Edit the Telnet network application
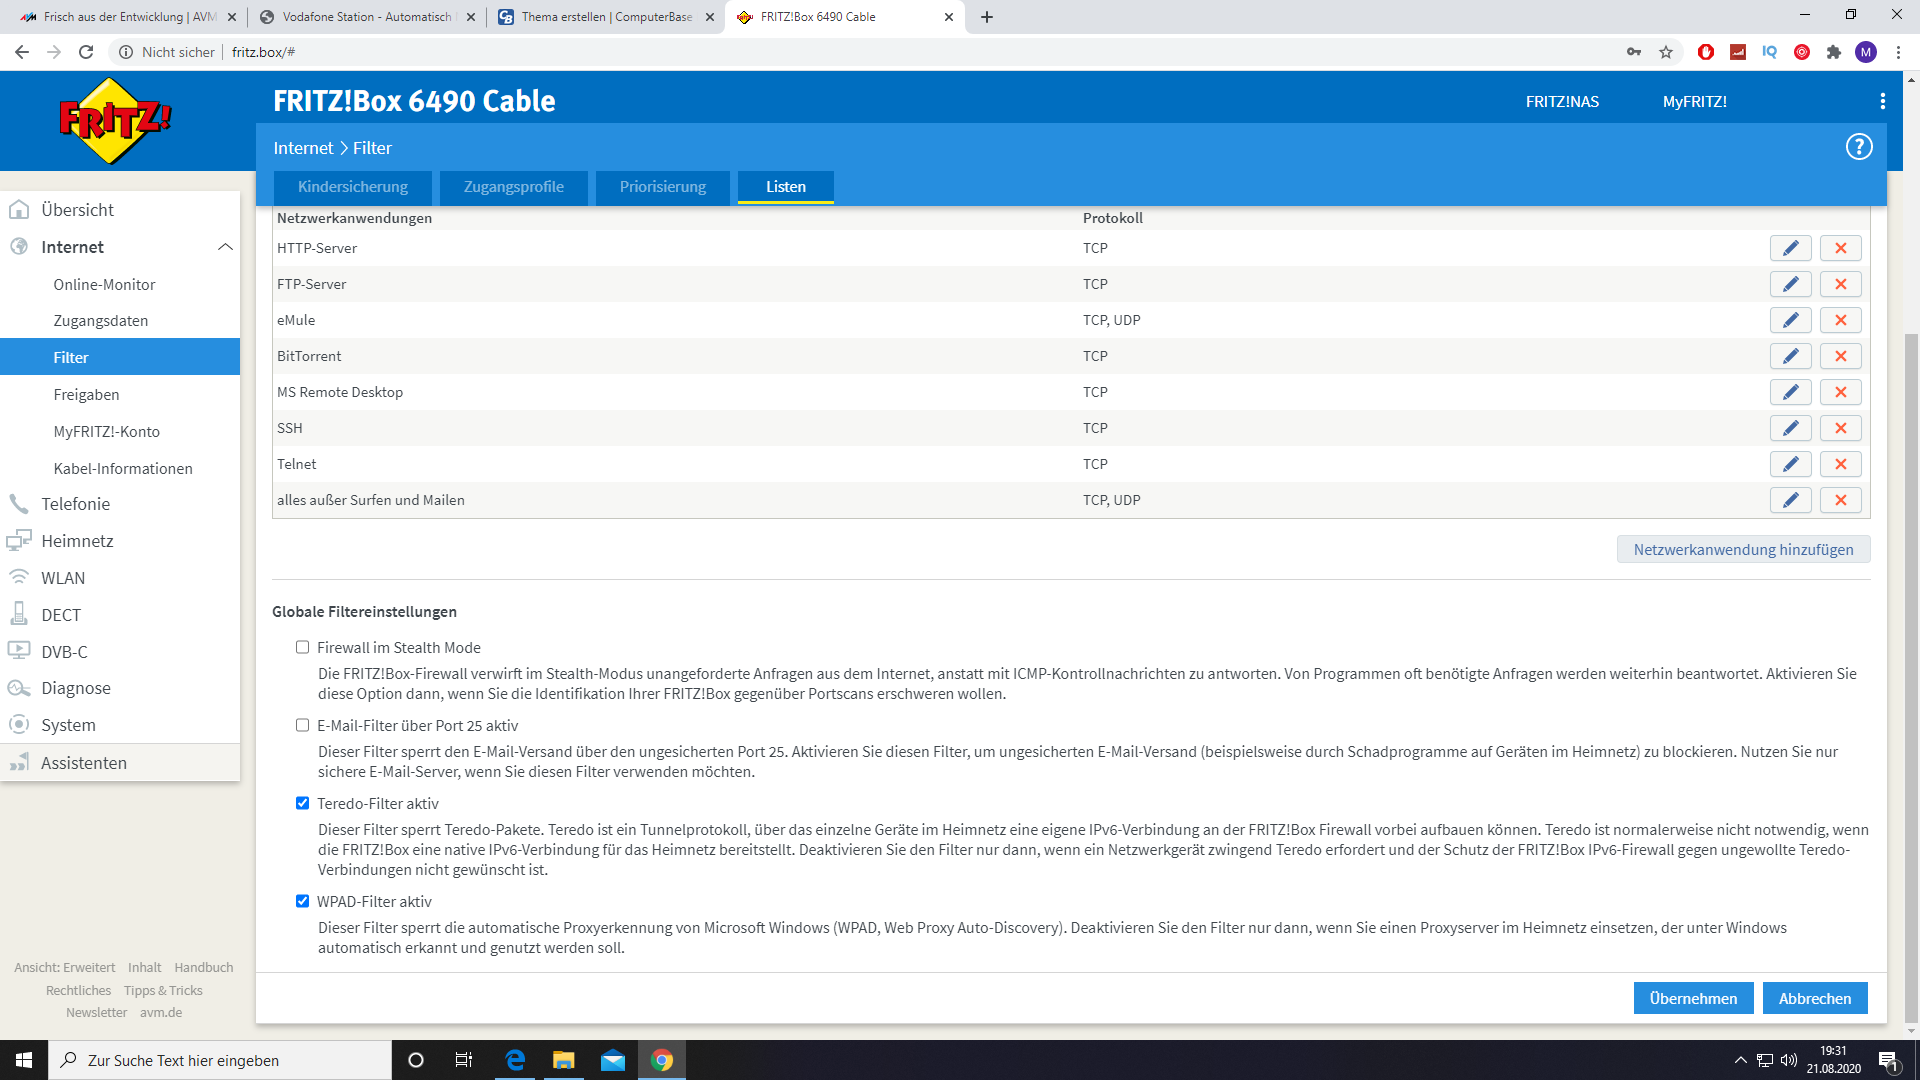 click(x=1790, y=464)
